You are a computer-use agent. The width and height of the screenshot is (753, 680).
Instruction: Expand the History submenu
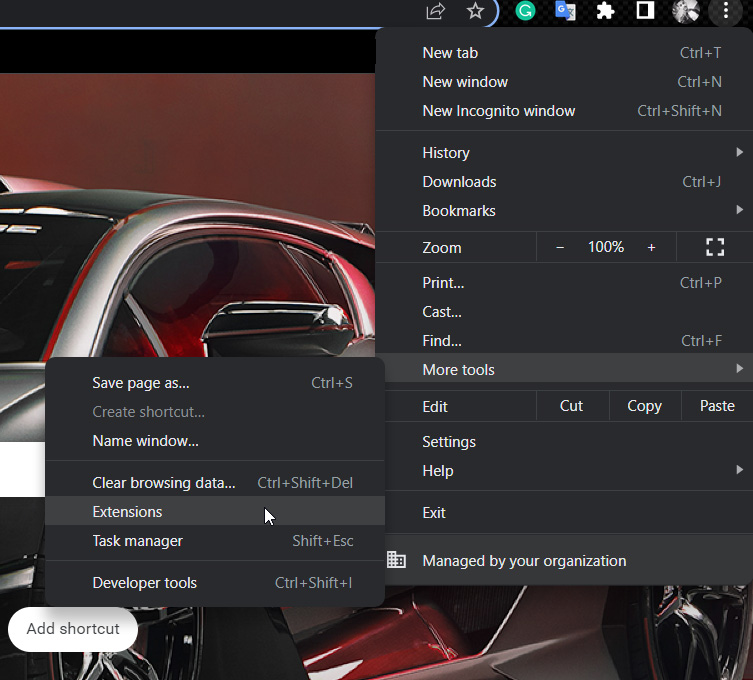[564, 153]
